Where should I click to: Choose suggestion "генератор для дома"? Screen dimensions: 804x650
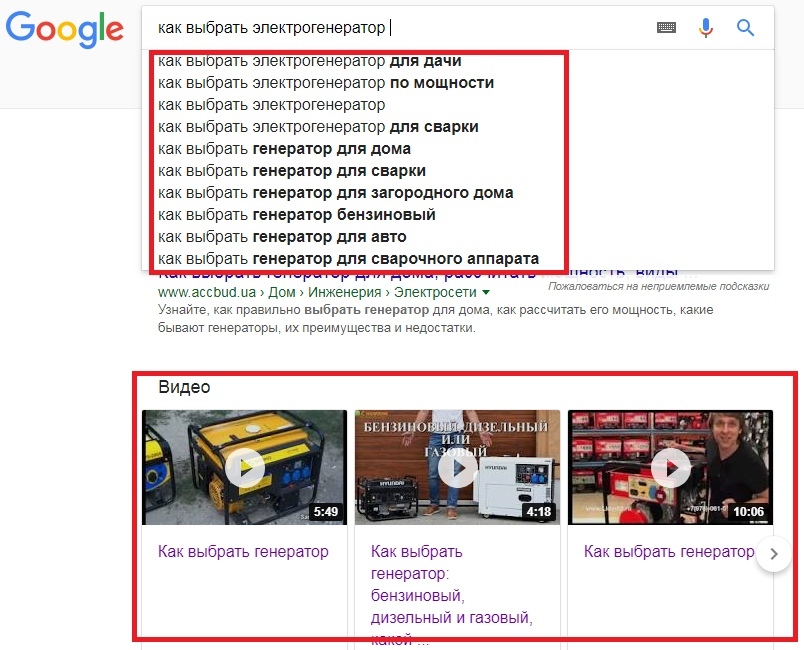click(x=284, y=149)
